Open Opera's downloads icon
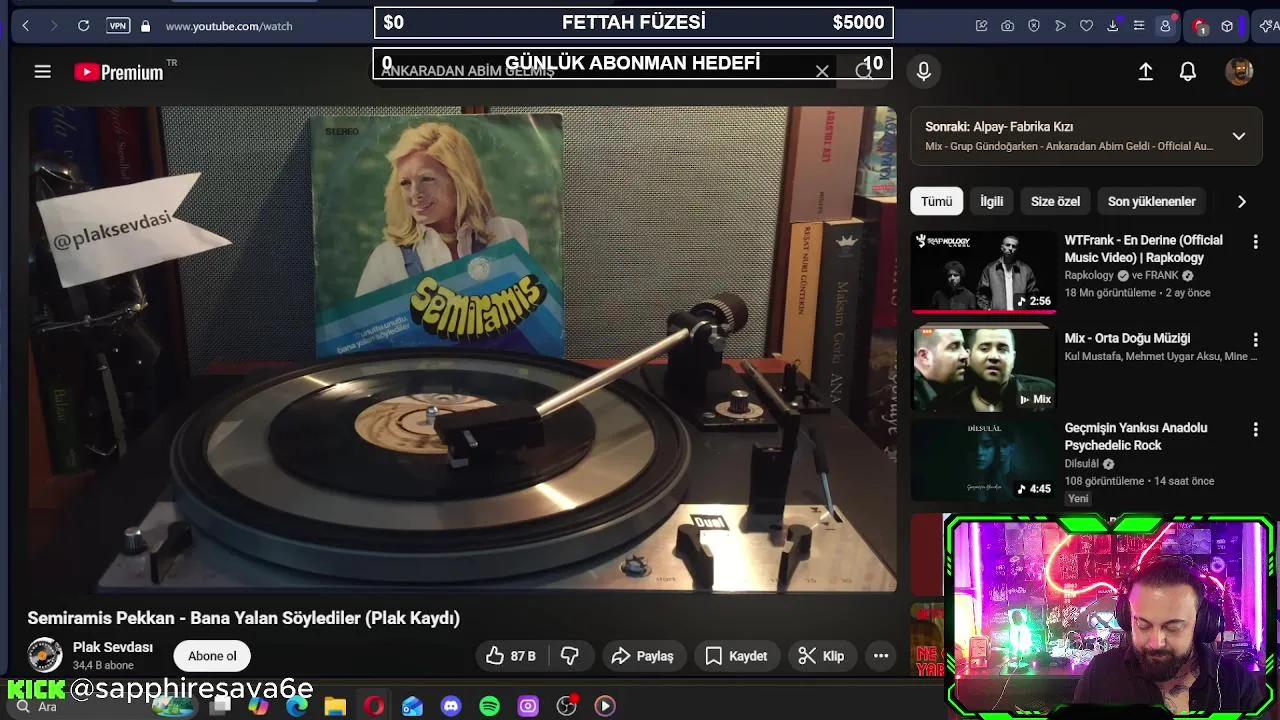Screen dimensions: 1280x720 (1112, 26)
